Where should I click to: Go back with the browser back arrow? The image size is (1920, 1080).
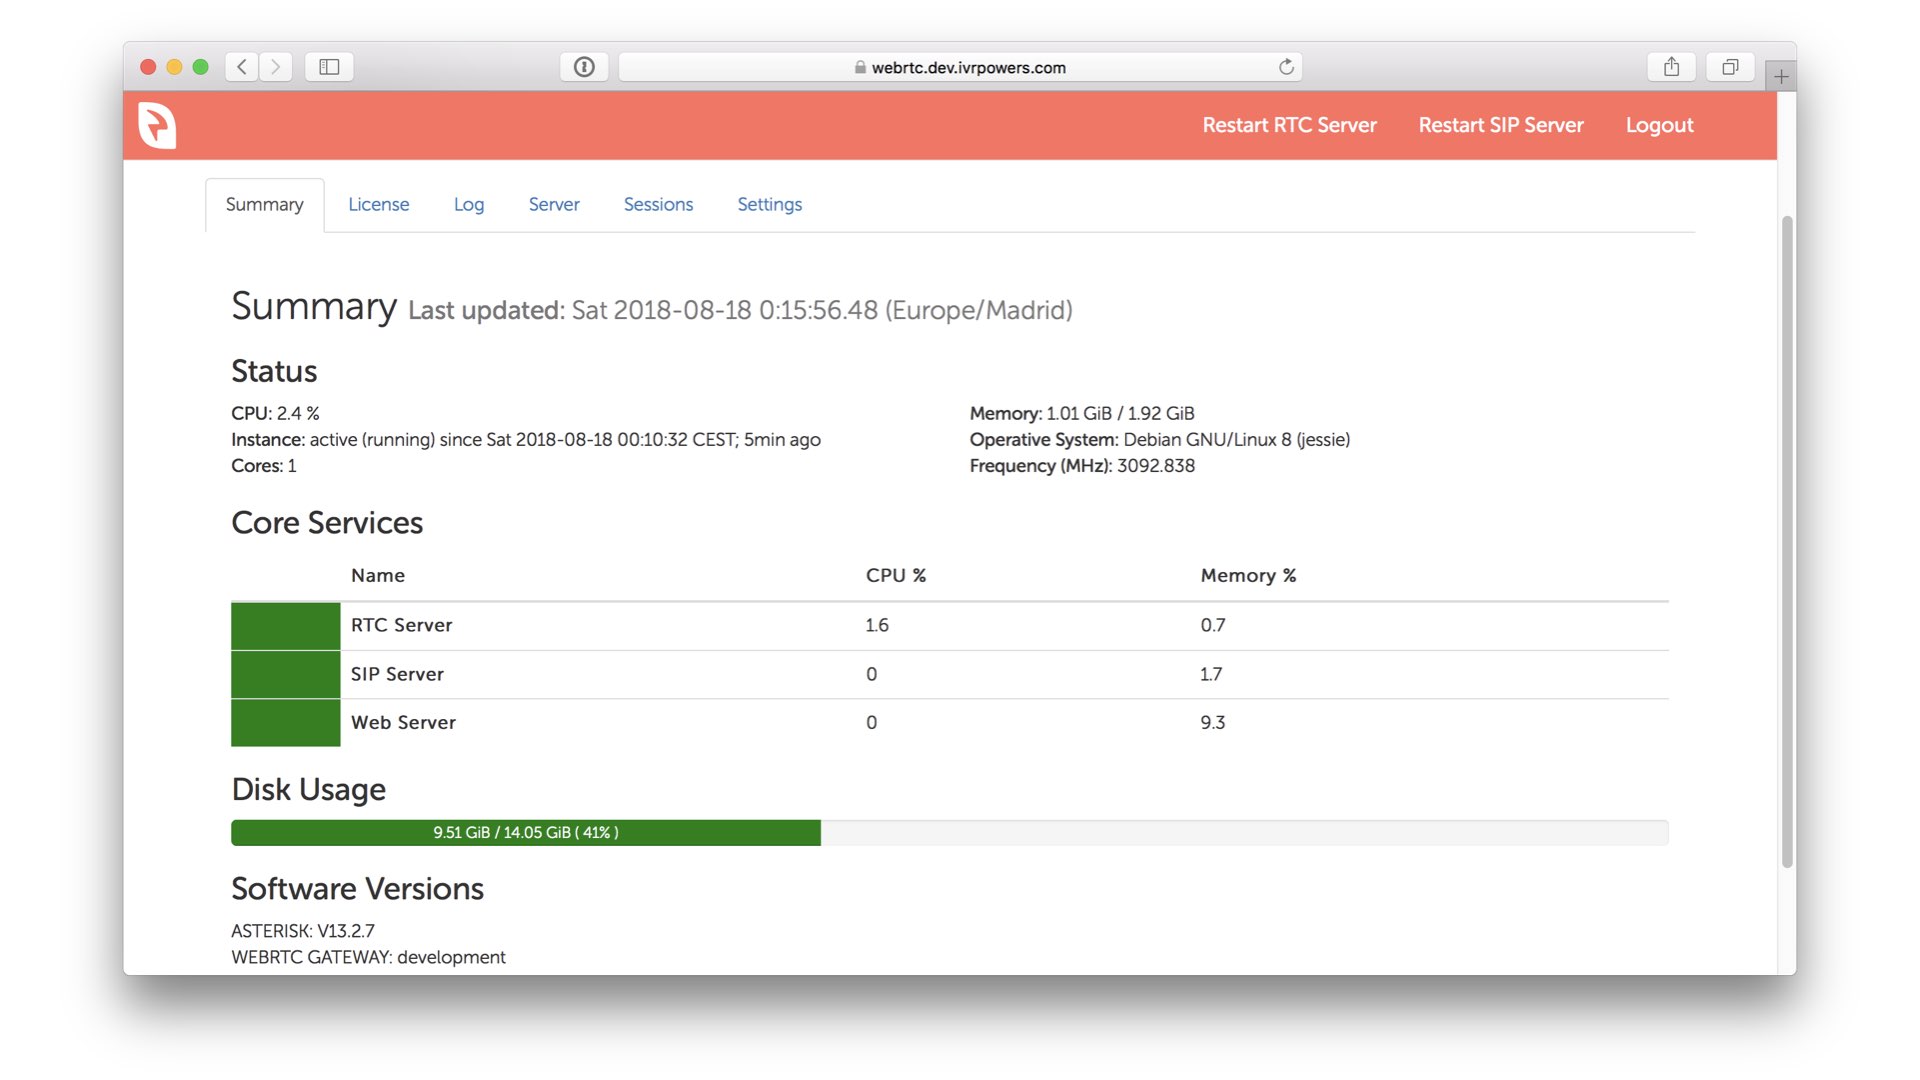click(241, 67)
